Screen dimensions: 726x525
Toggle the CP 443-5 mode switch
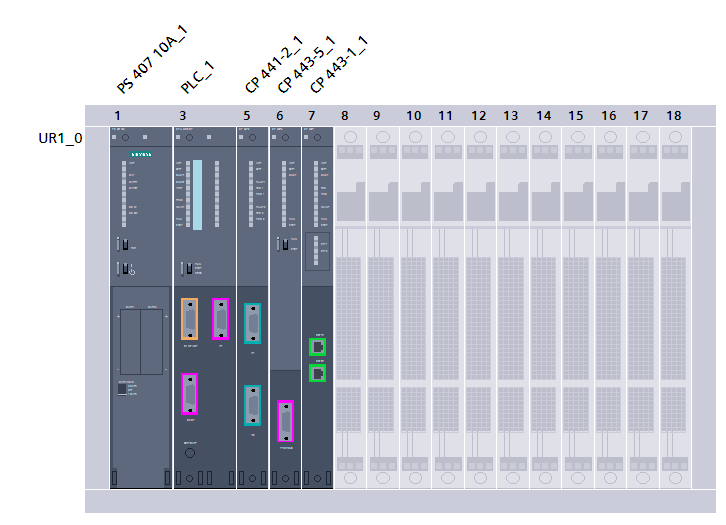284,244
